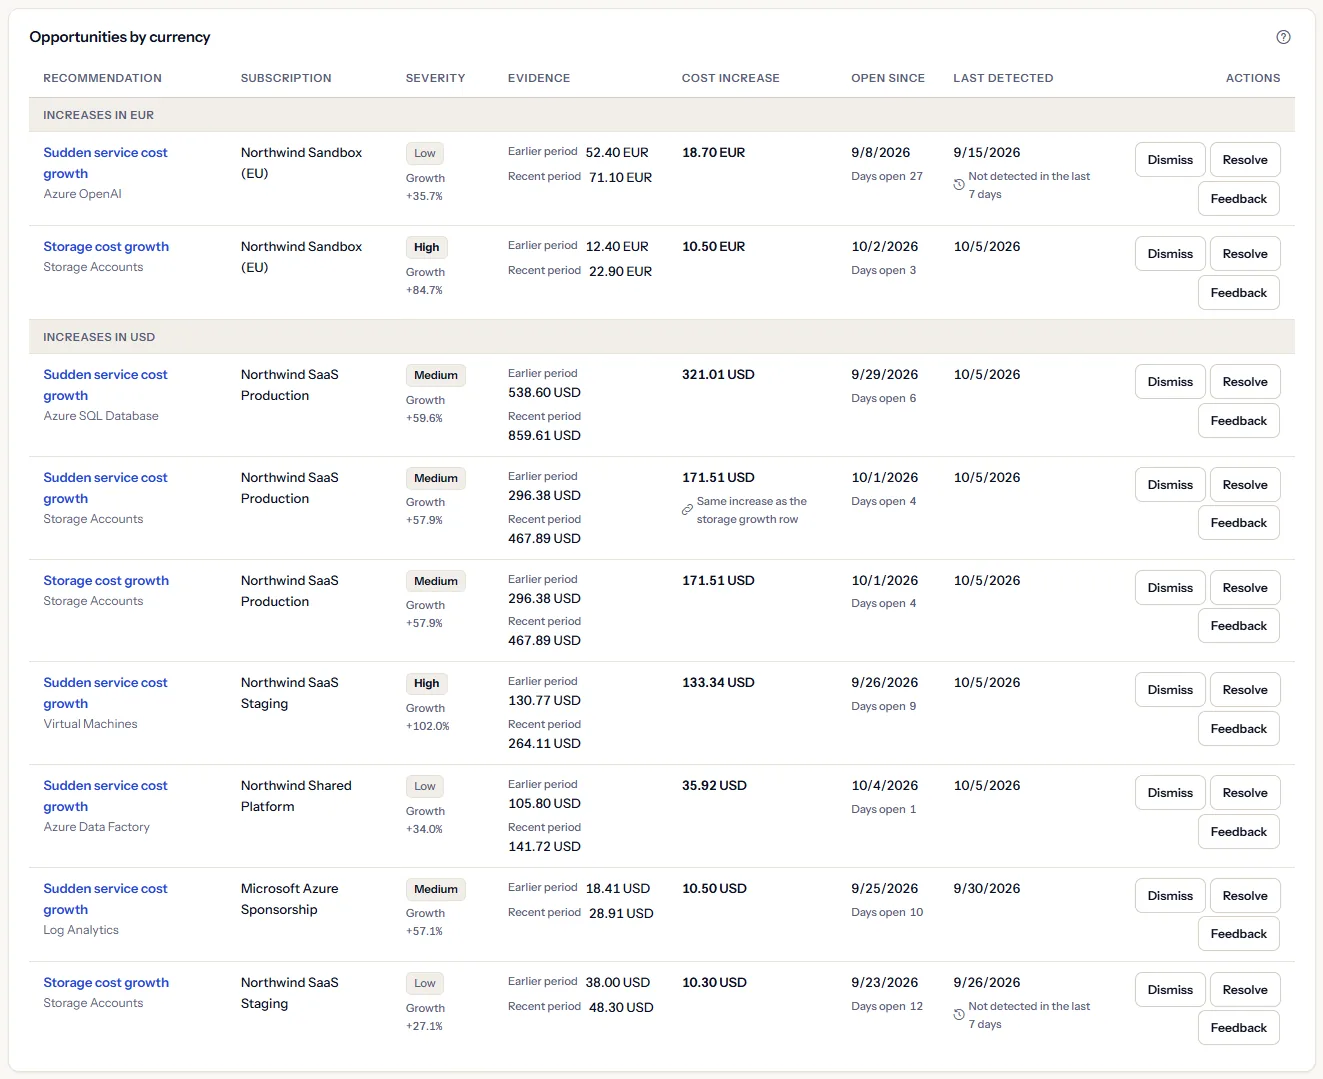
Task: Click the Severity column header
Action: pos(435,78)
